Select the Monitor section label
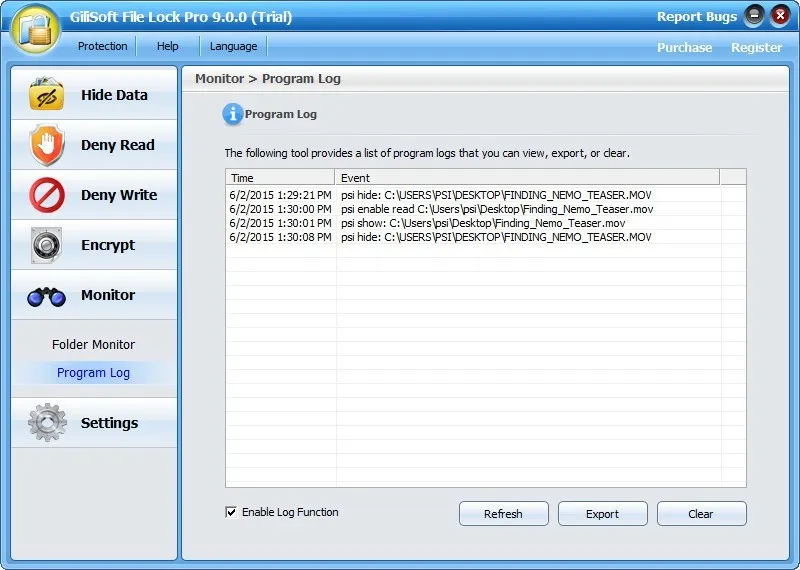The image size is (800, 570). [x=108, y=295]
